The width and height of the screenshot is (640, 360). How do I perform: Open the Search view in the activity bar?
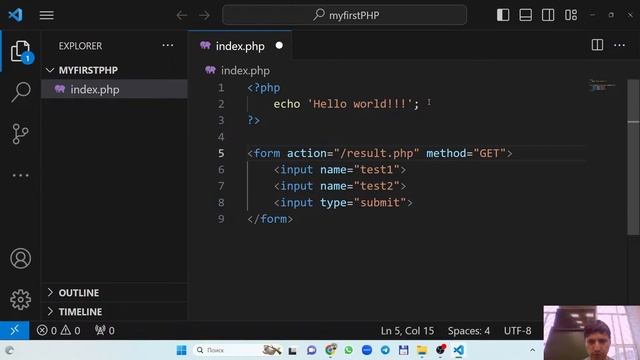click(x=20, y=92)
